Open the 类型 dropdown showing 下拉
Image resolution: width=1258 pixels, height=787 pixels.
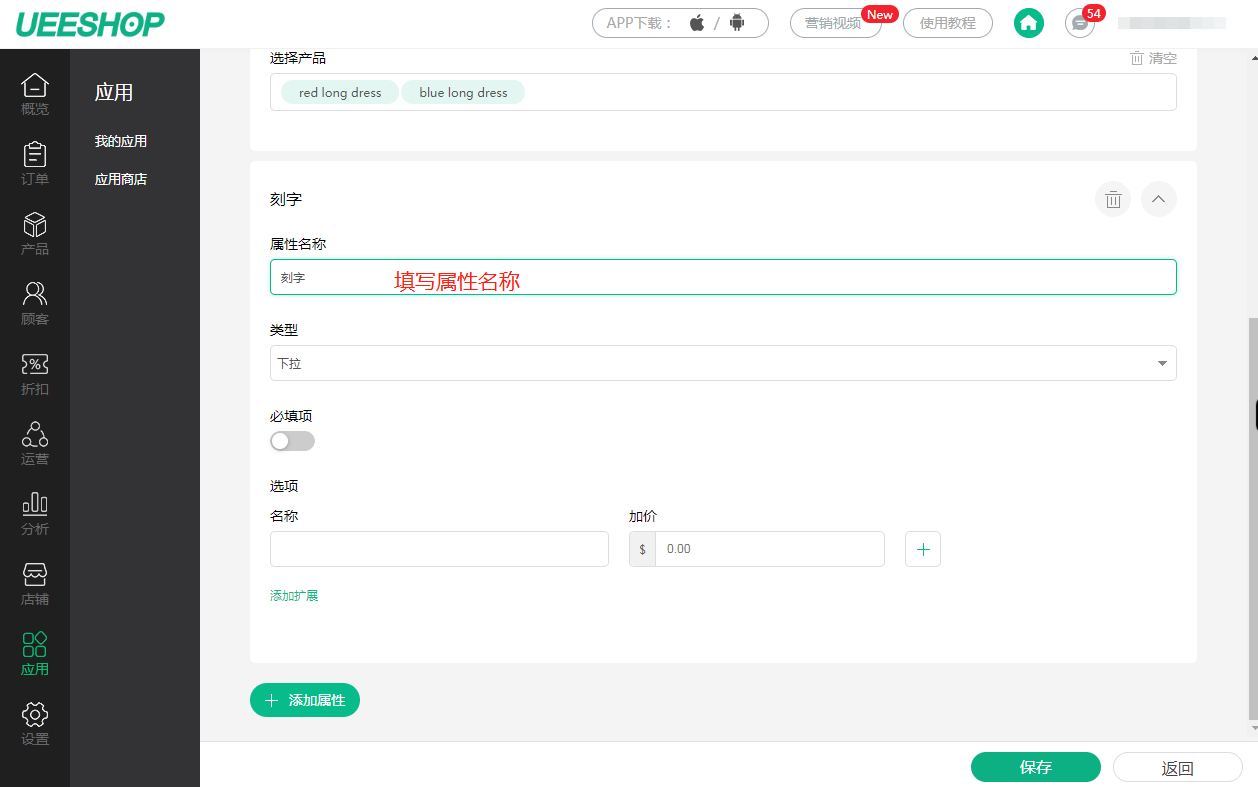point(723,363)
